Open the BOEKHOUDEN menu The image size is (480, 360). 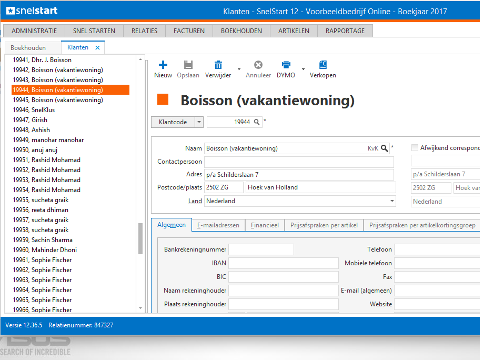[241, 31]
